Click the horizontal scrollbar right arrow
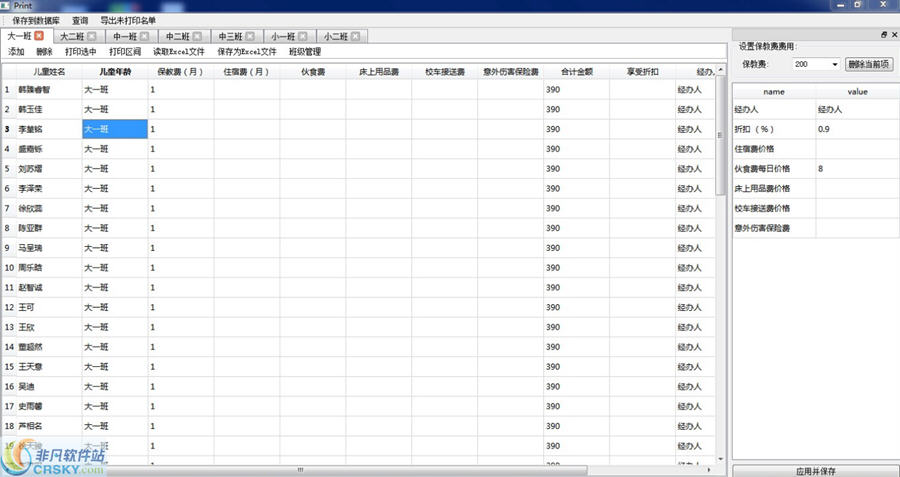 [x=709, y=470]
